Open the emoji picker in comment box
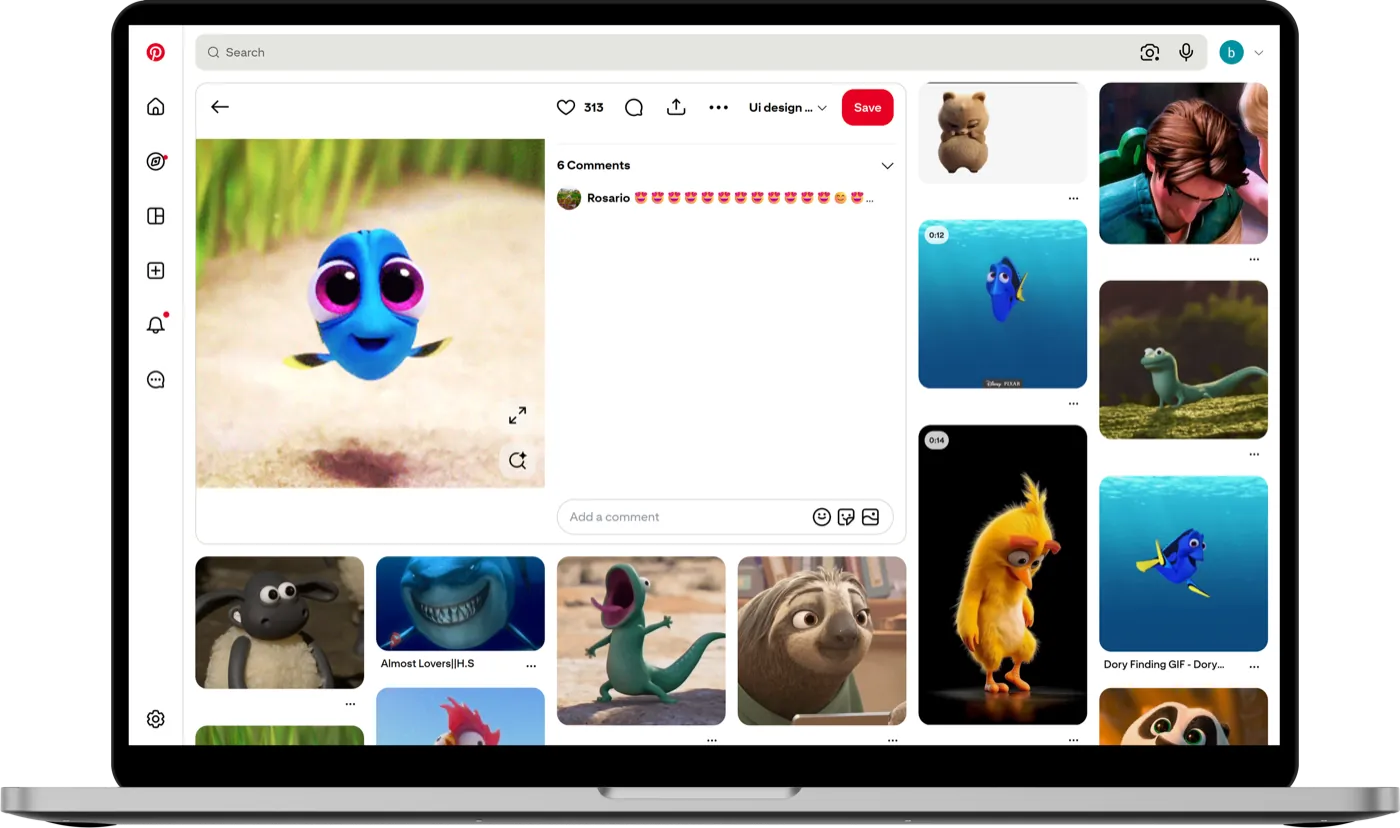 click(822, 517)
